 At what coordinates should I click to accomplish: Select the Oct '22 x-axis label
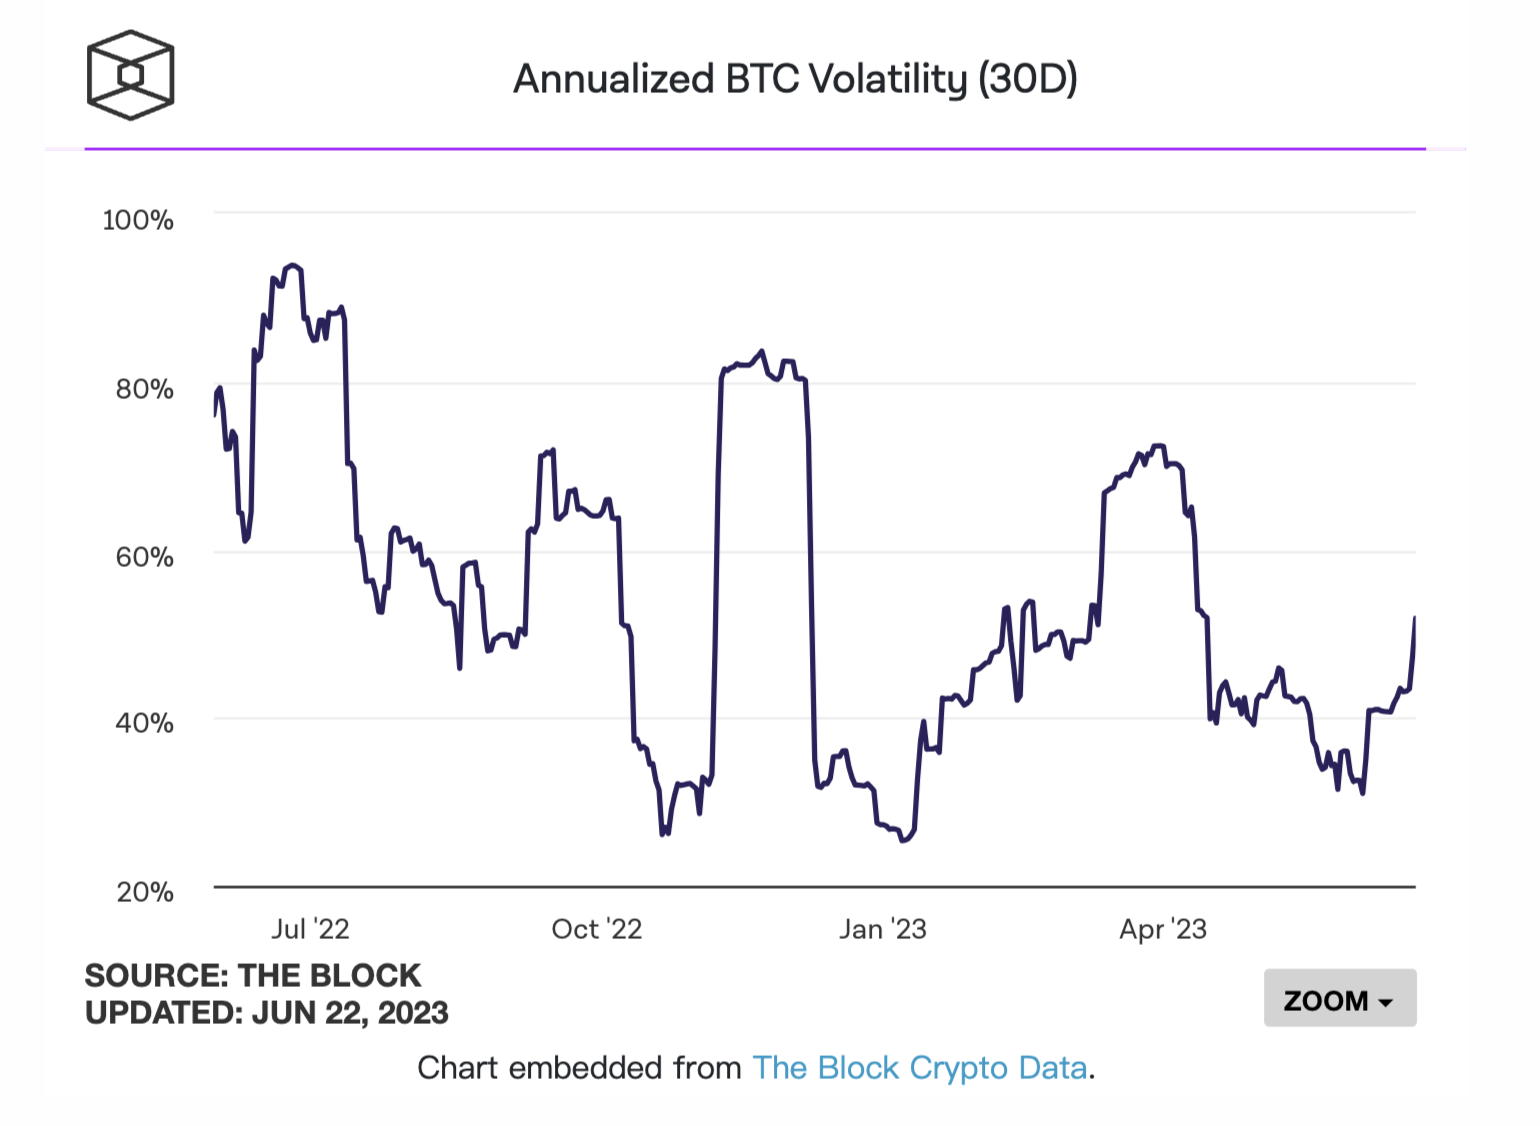596,929
